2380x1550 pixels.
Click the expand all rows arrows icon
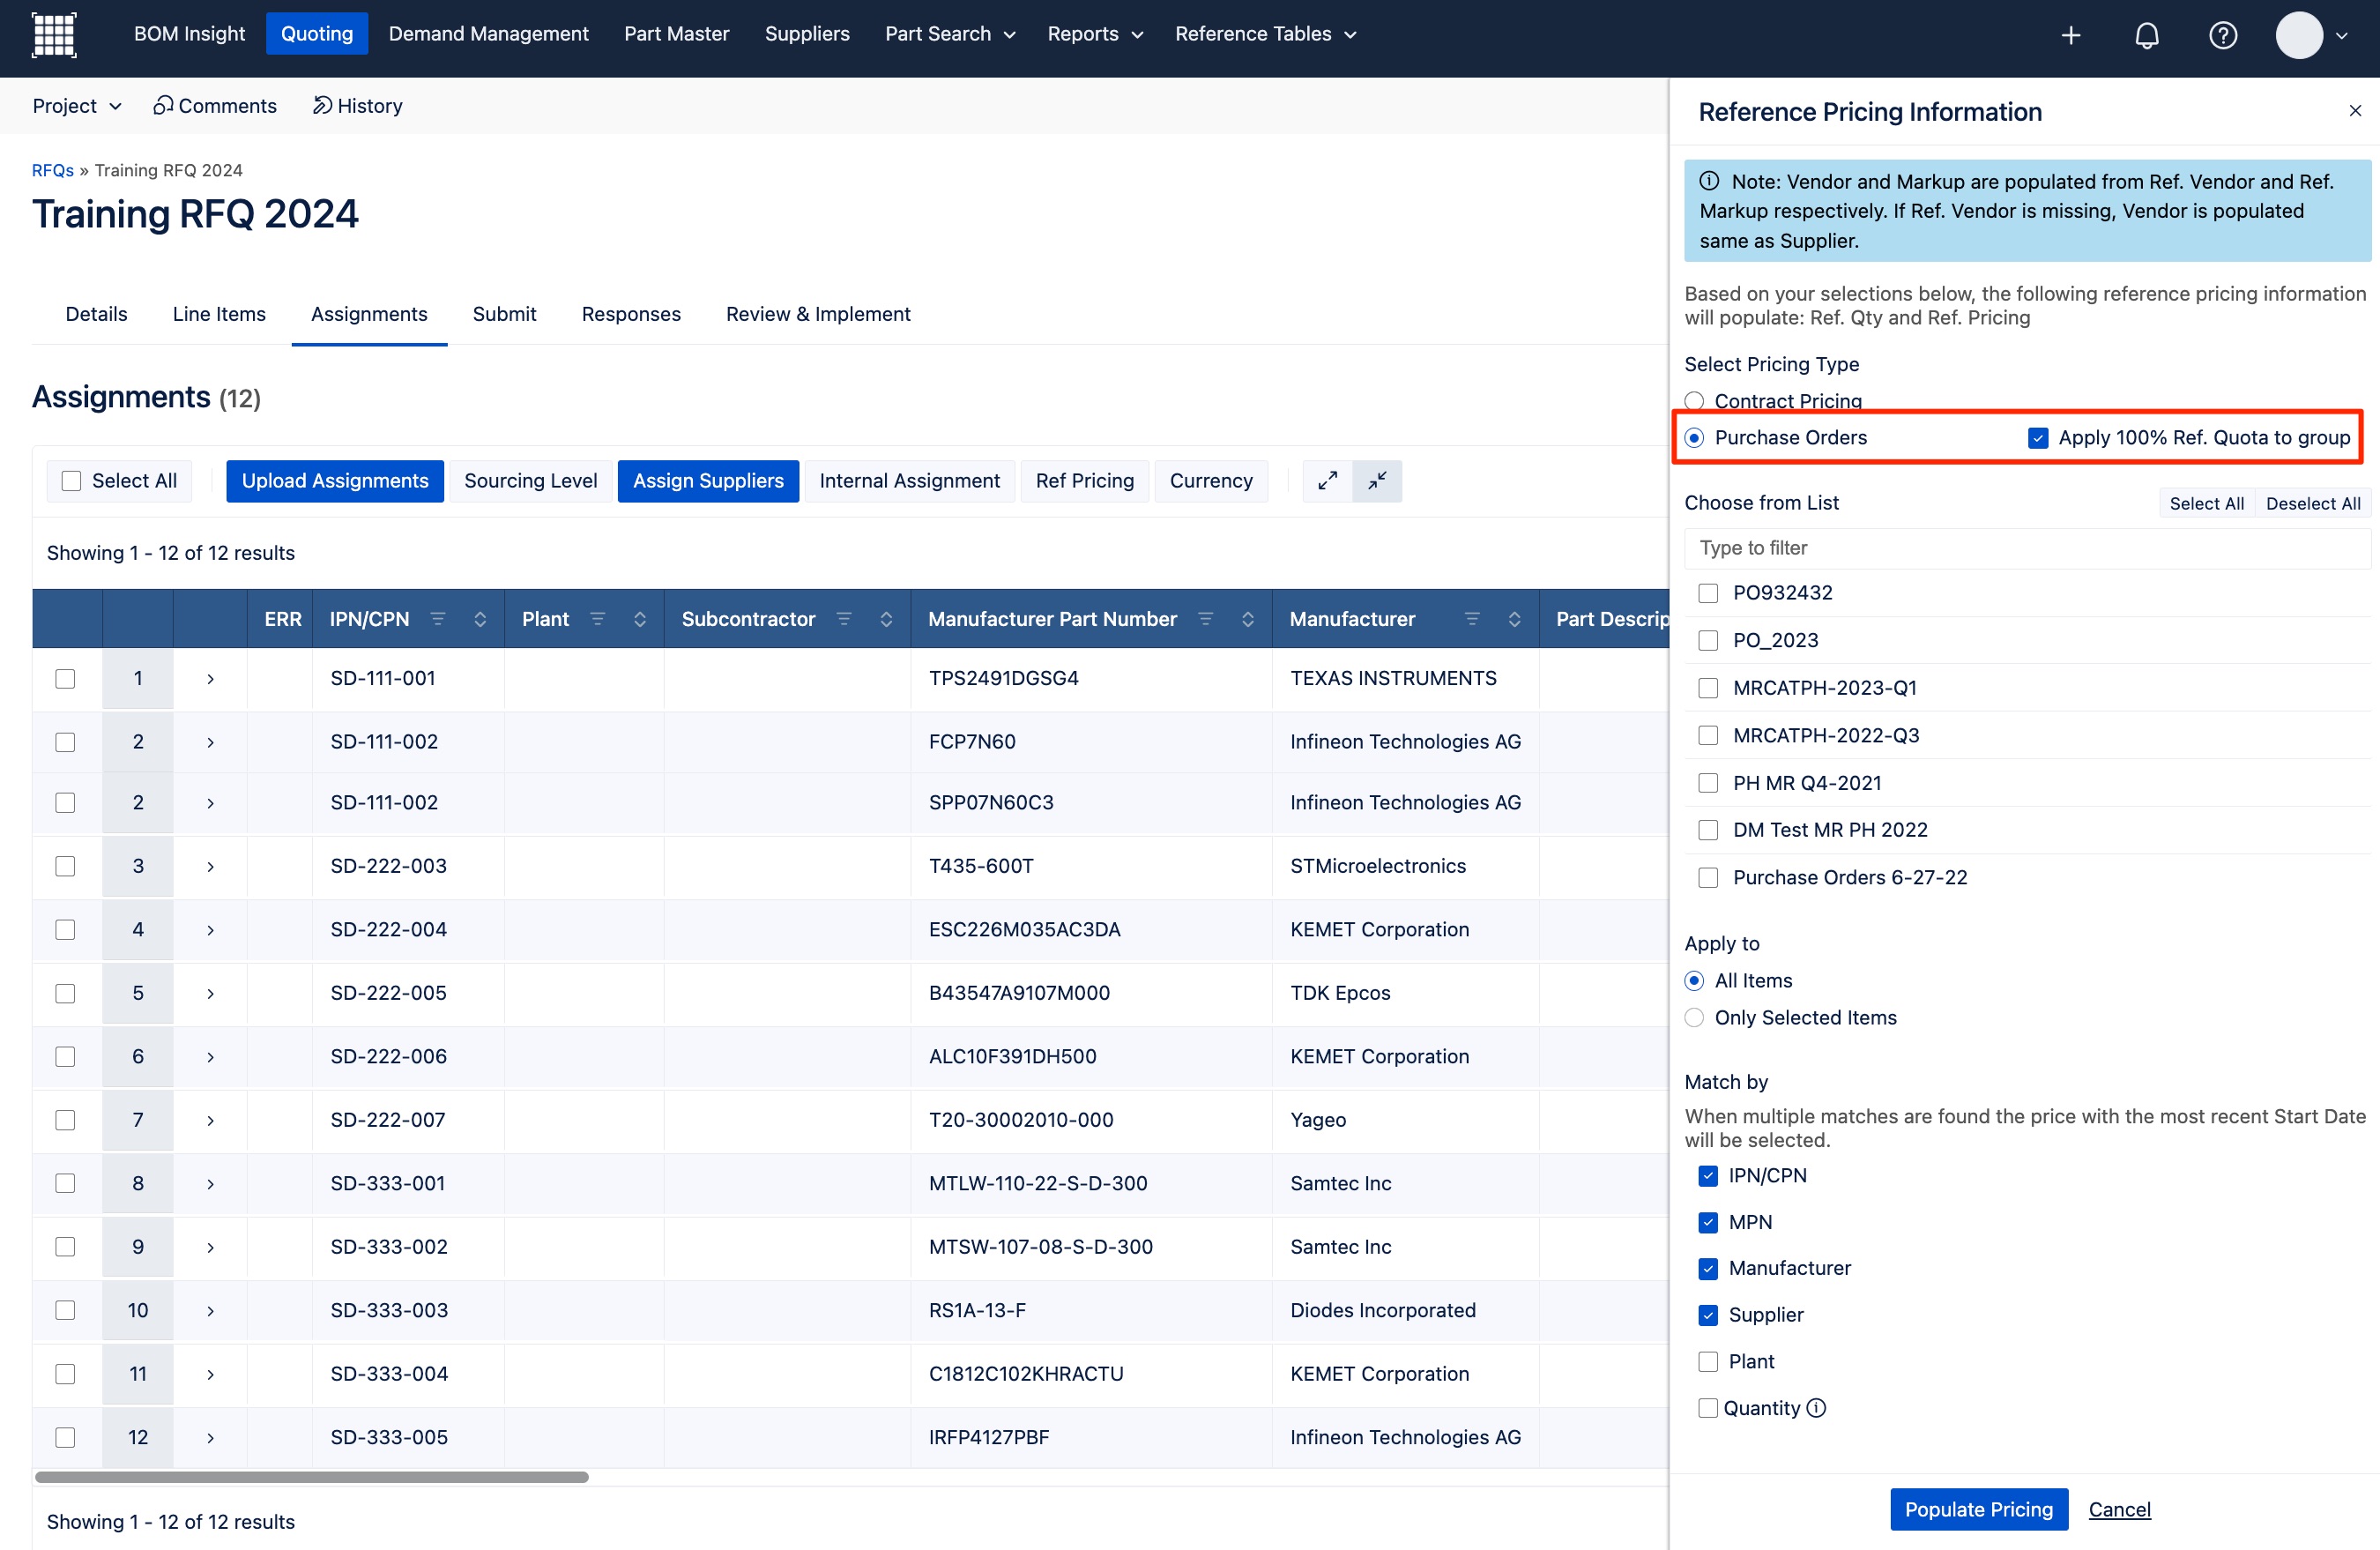[x=1327, y=481]
